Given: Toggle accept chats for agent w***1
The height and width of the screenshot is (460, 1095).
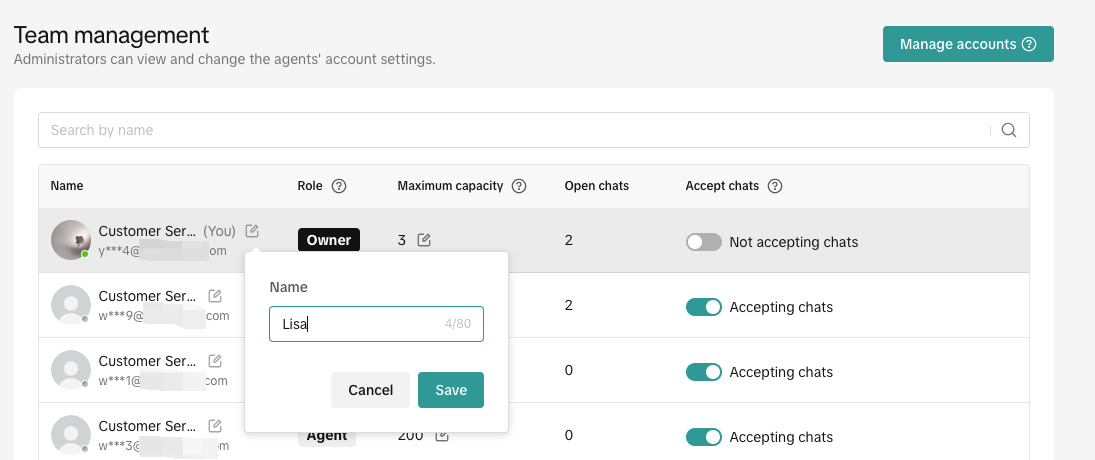Looking at the screenshot, I should [x=703, y=372].
